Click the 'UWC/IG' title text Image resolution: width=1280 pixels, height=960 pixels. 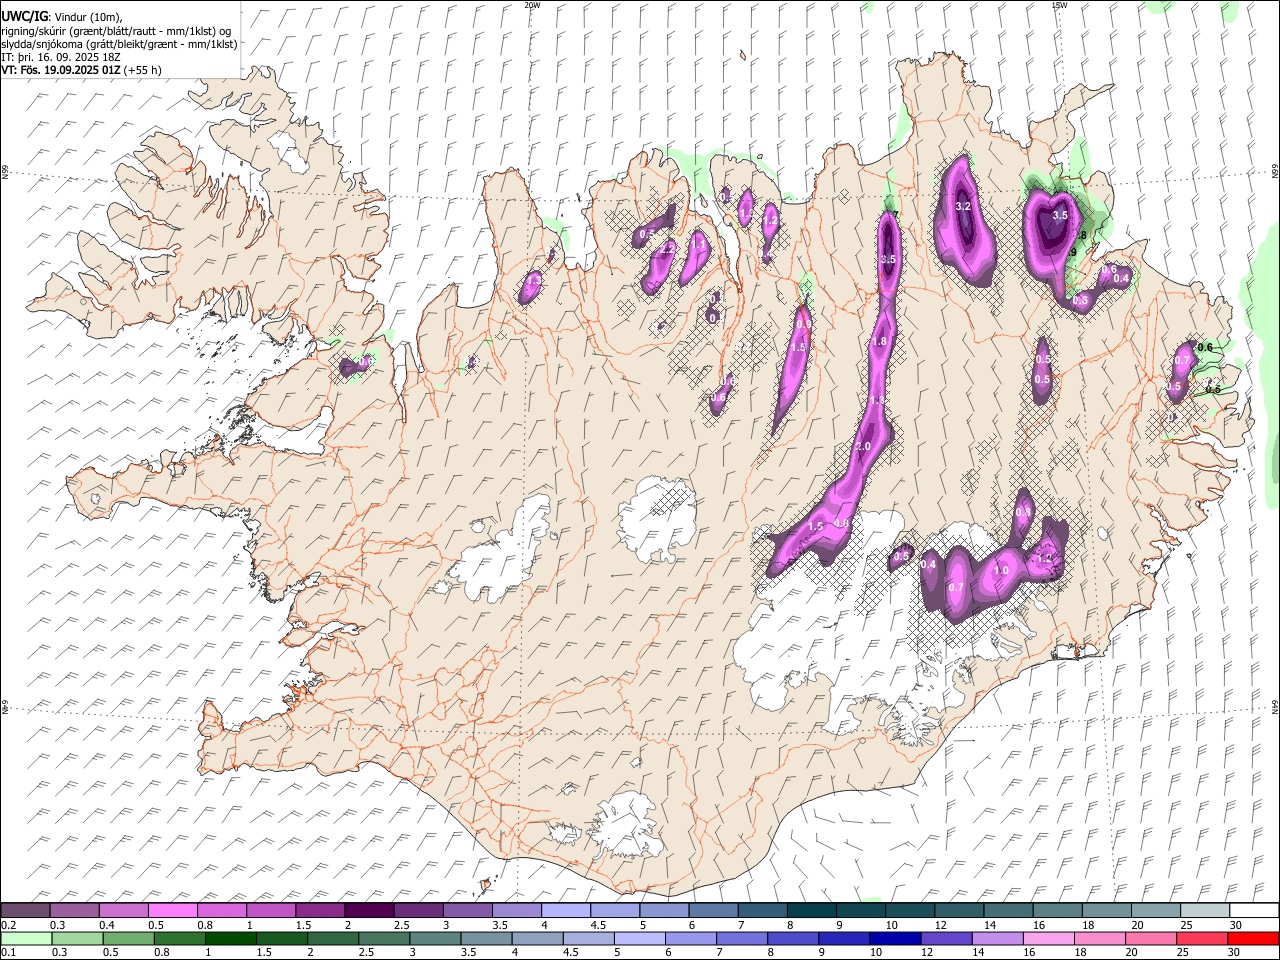[23, 16]
